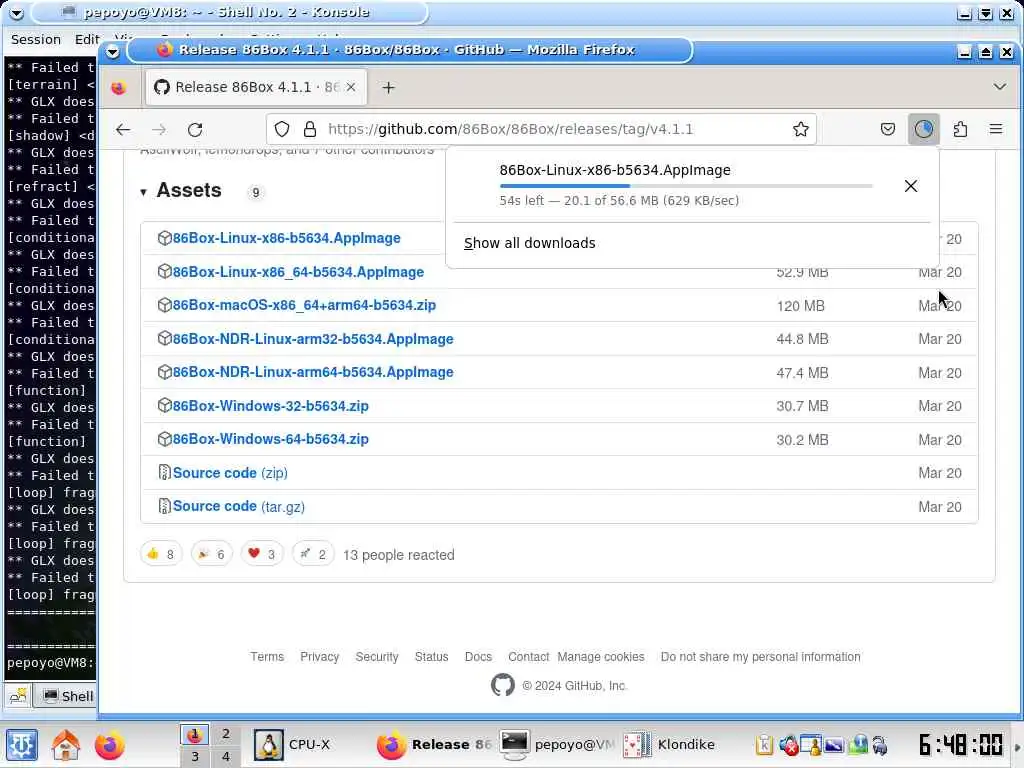
Task: Open Session menu in Konsole window
Action: (x=36, y=39)
